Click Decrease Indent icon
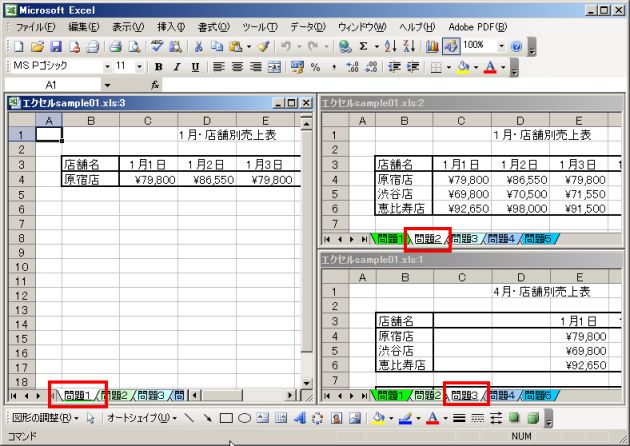The image size is (630, 446). [x=395, y=67]
